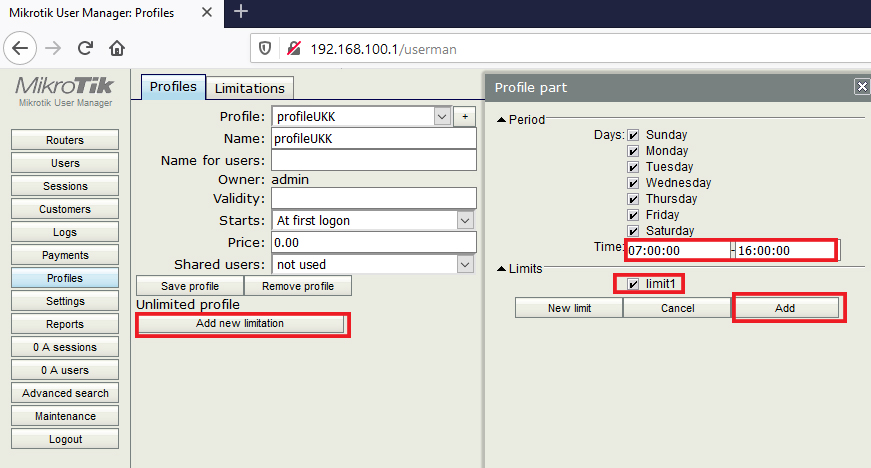Open the shield tracking protection icon
Viewport: 871px width, 468px height.
265,49
